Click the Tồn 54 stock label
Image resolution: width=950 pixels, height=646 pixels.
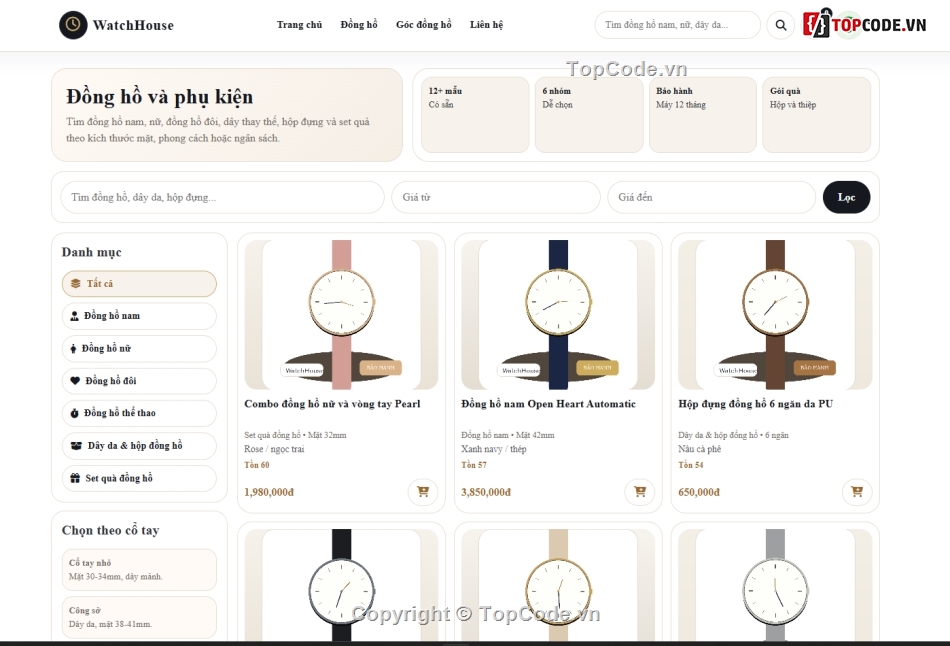[x=691, y=465]
